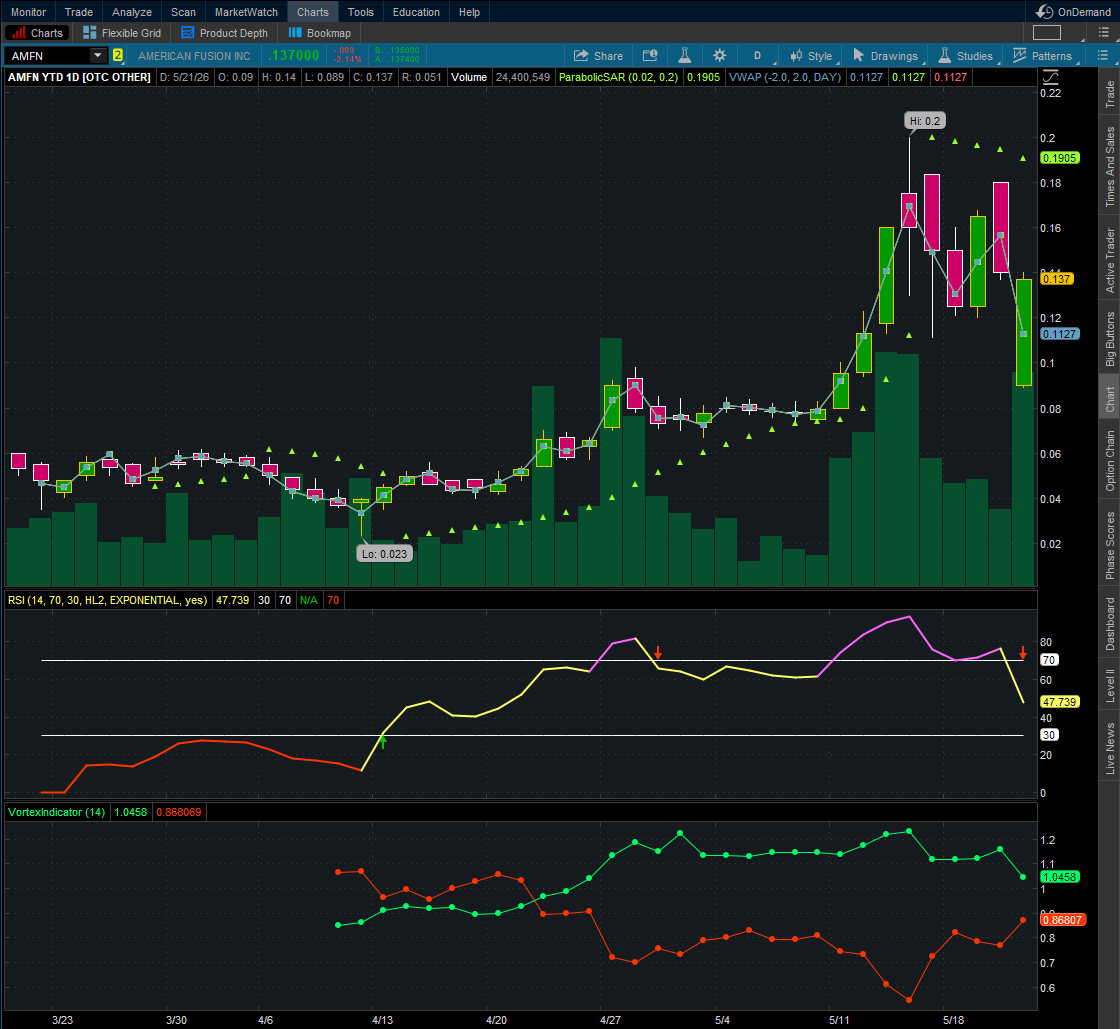Open the Monitor tab

click(28, 12)
